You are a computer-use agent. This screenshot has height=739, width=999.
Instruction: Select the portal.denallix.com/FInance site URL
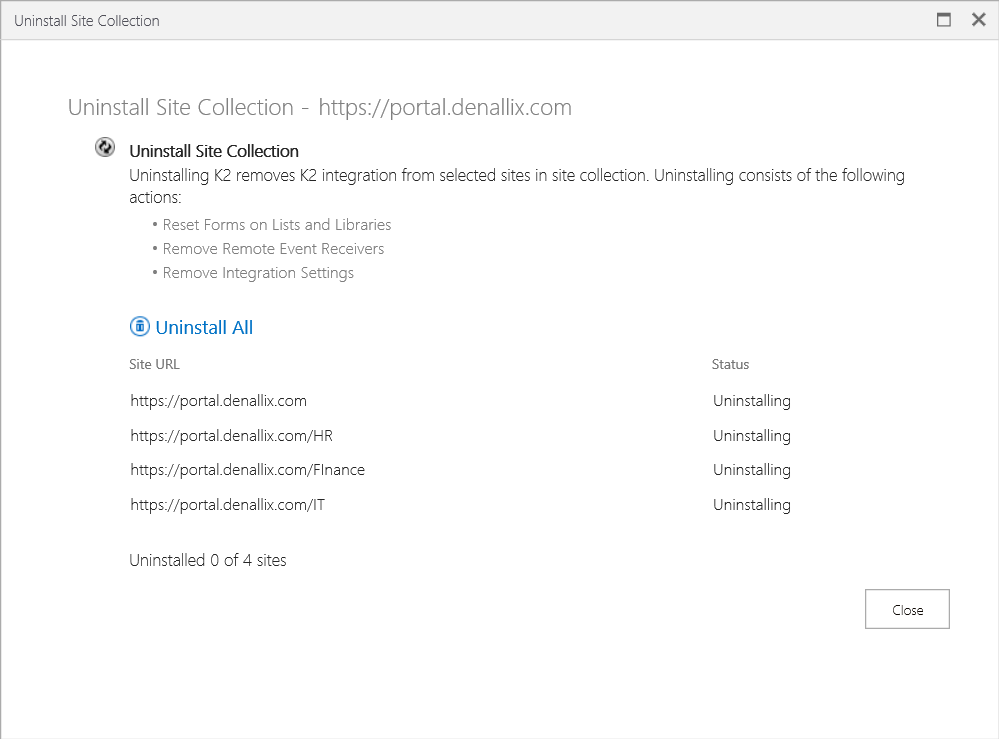pos(247,470)
